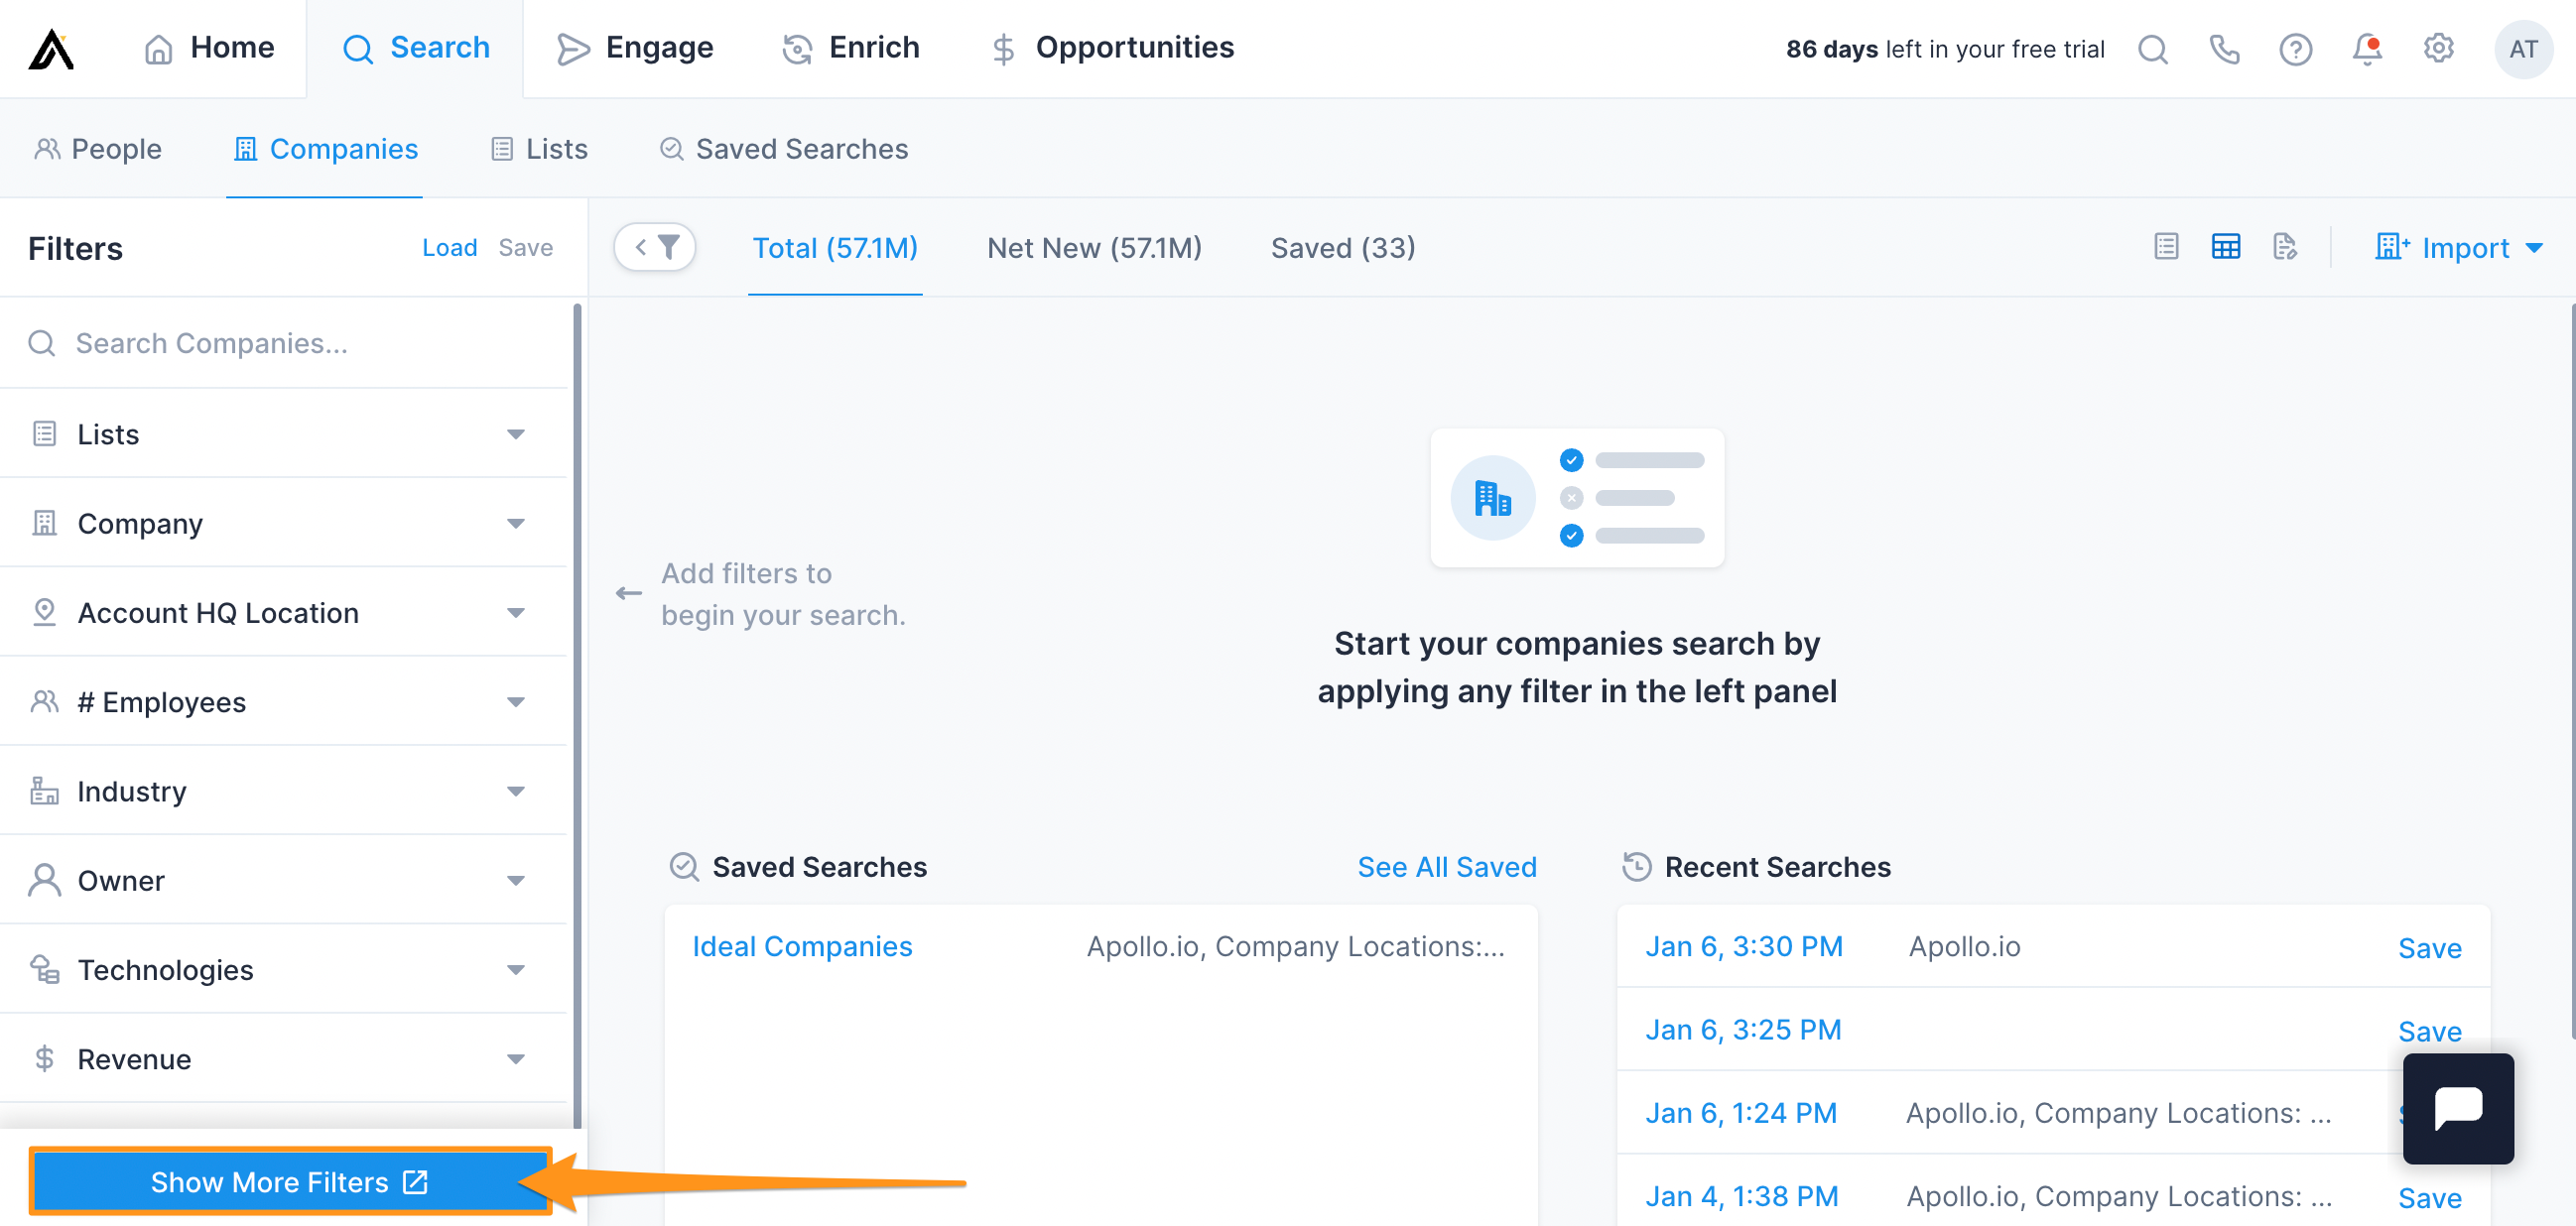2576x1226 pixels.
Task: Open the Search tab
Action: pos(415,48)
